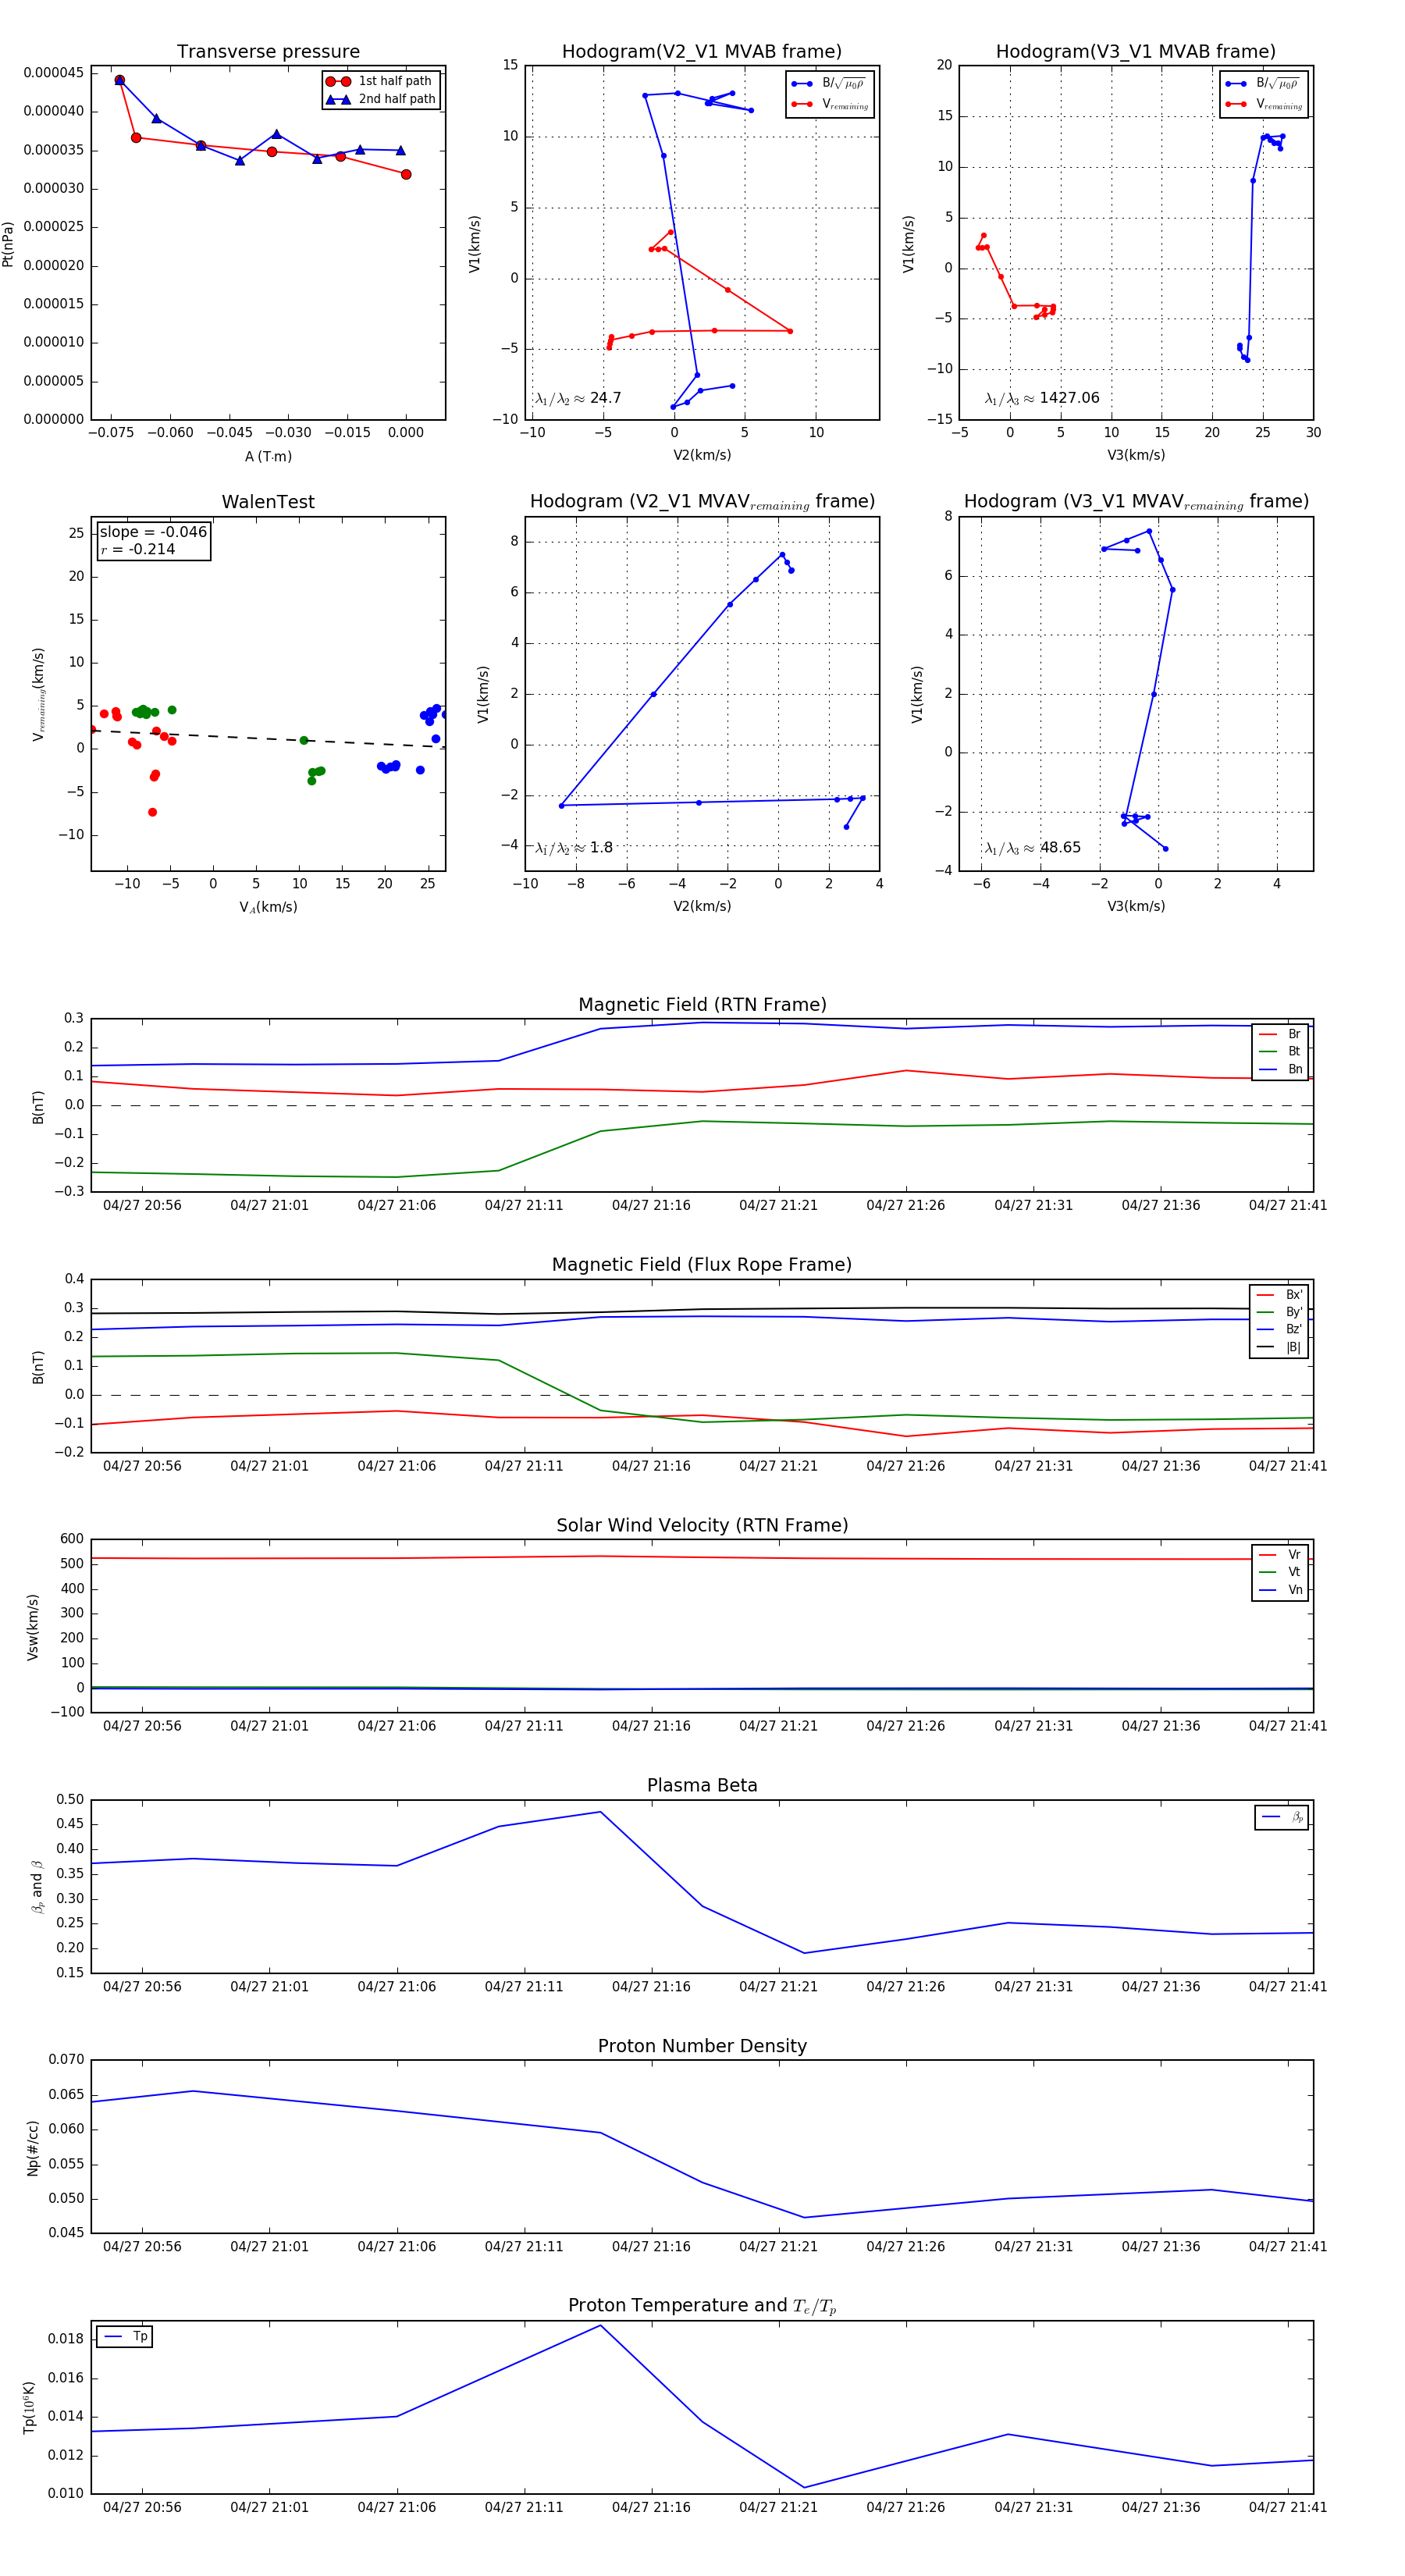Select the '2nd half path' legend entry
Image resolution: width=1405 pixels, height=2576 pixels.
[x=381, y=99]
